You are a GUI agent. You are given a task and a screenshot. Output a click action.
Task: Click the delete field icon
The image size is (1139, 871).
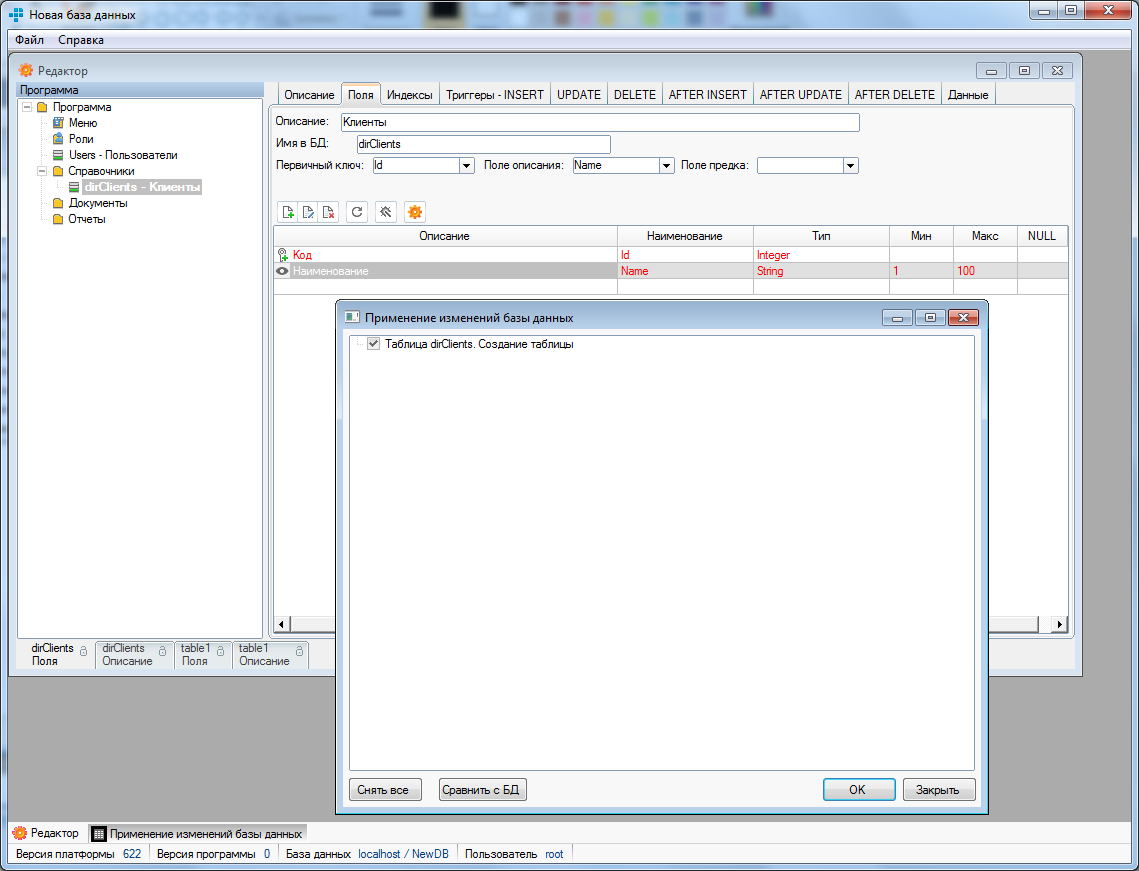tap(328, 212)
